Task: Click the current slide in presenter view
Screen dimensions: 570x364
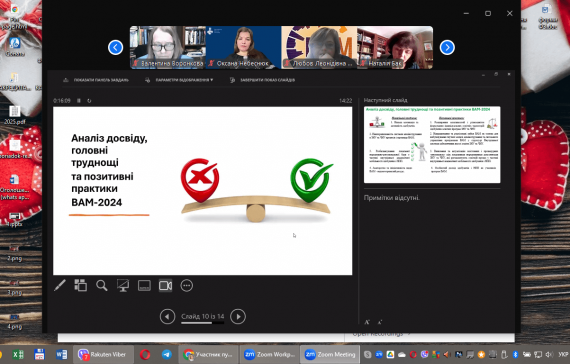Action: point(202,191)
